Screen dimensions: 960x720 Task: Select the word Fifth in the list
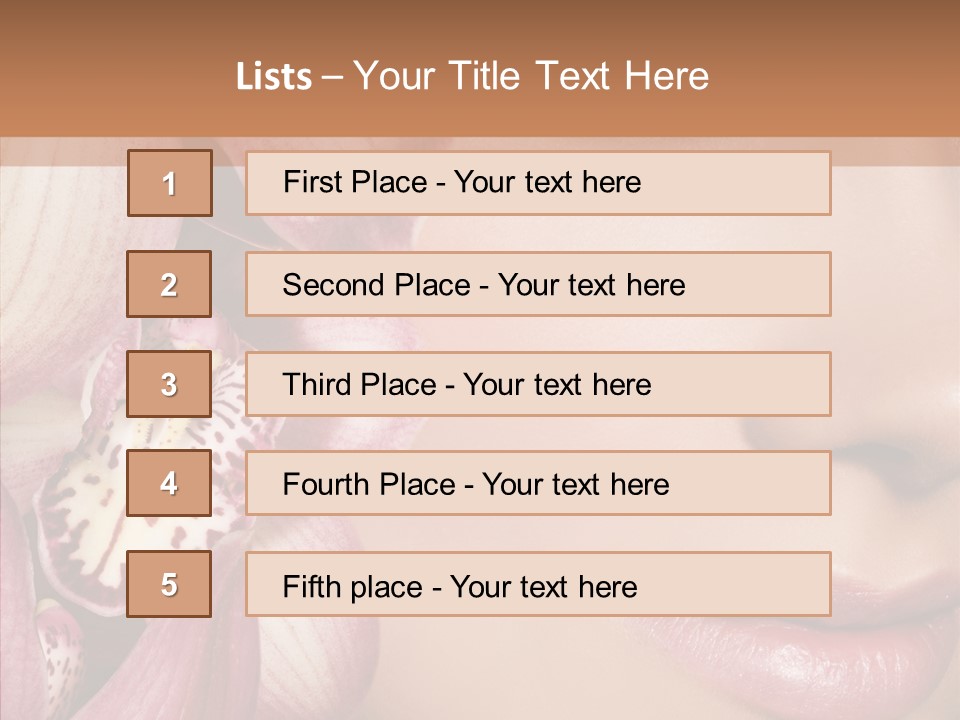[x=310, y=586]
